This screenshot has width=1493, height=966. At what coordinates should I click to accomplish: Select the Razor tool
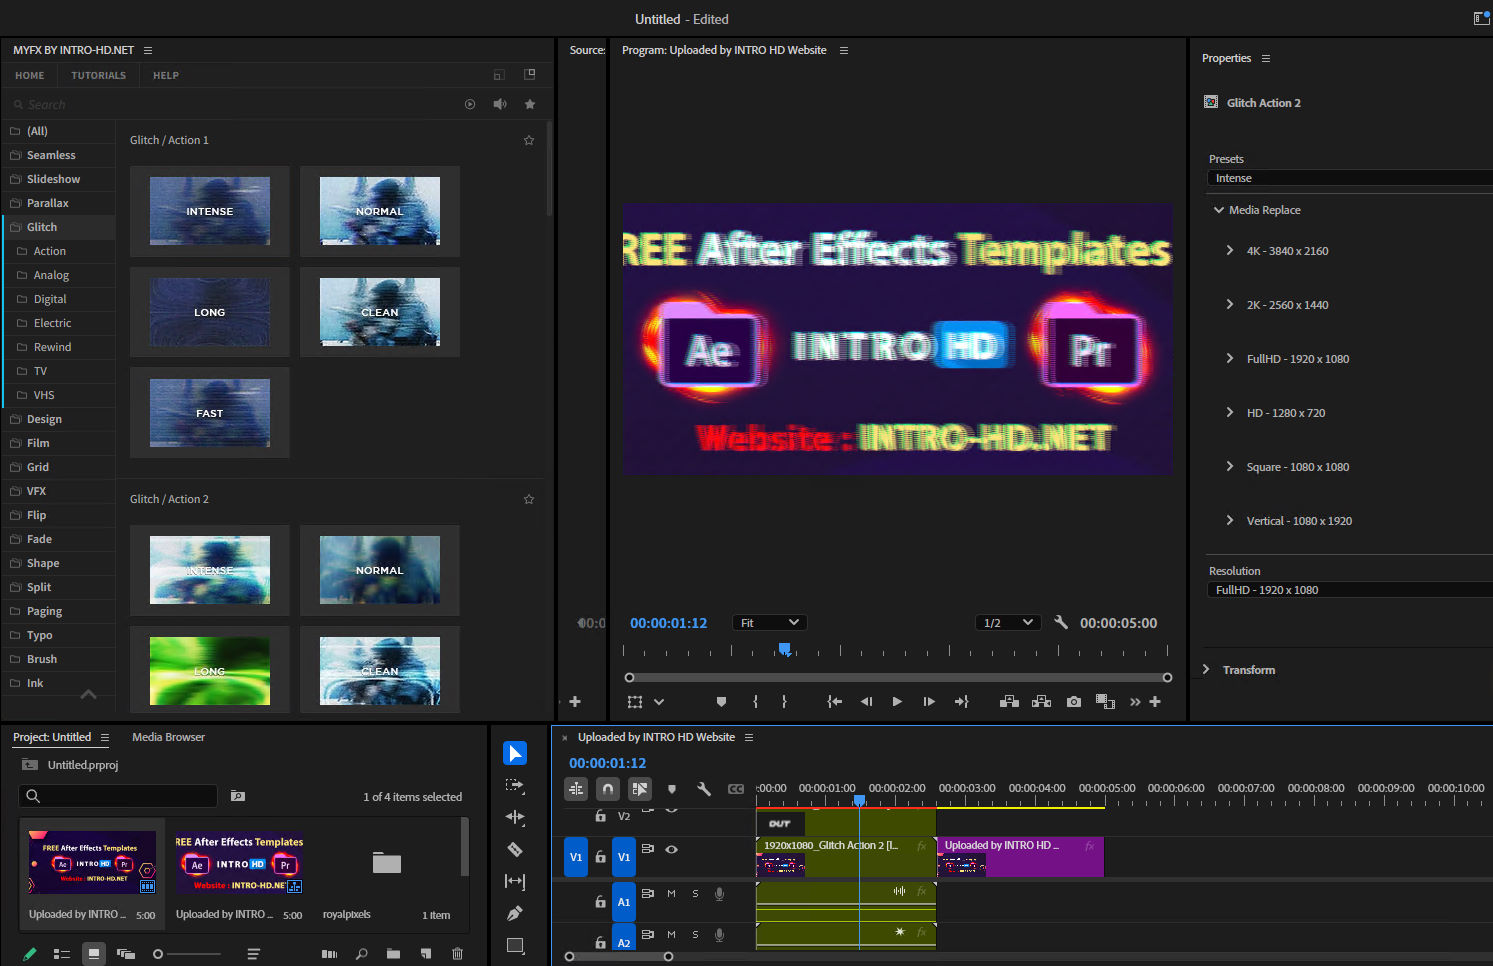[515, 849]
